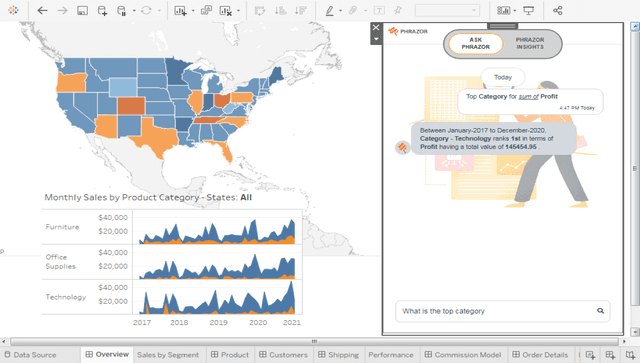Click the group members paperclip icon
This screenshot has width=640, height=363.
click(x=353, y=11)
